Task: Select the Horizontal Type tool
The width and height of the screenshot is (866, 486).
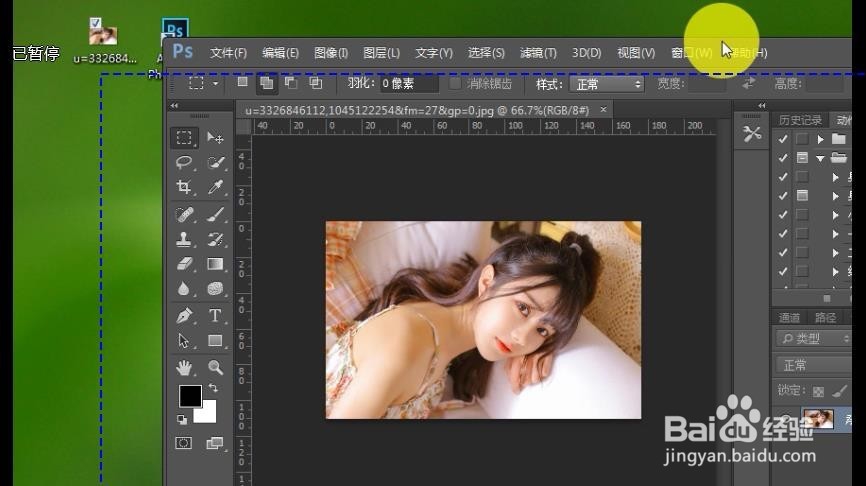Action: (x=215, y=315)
